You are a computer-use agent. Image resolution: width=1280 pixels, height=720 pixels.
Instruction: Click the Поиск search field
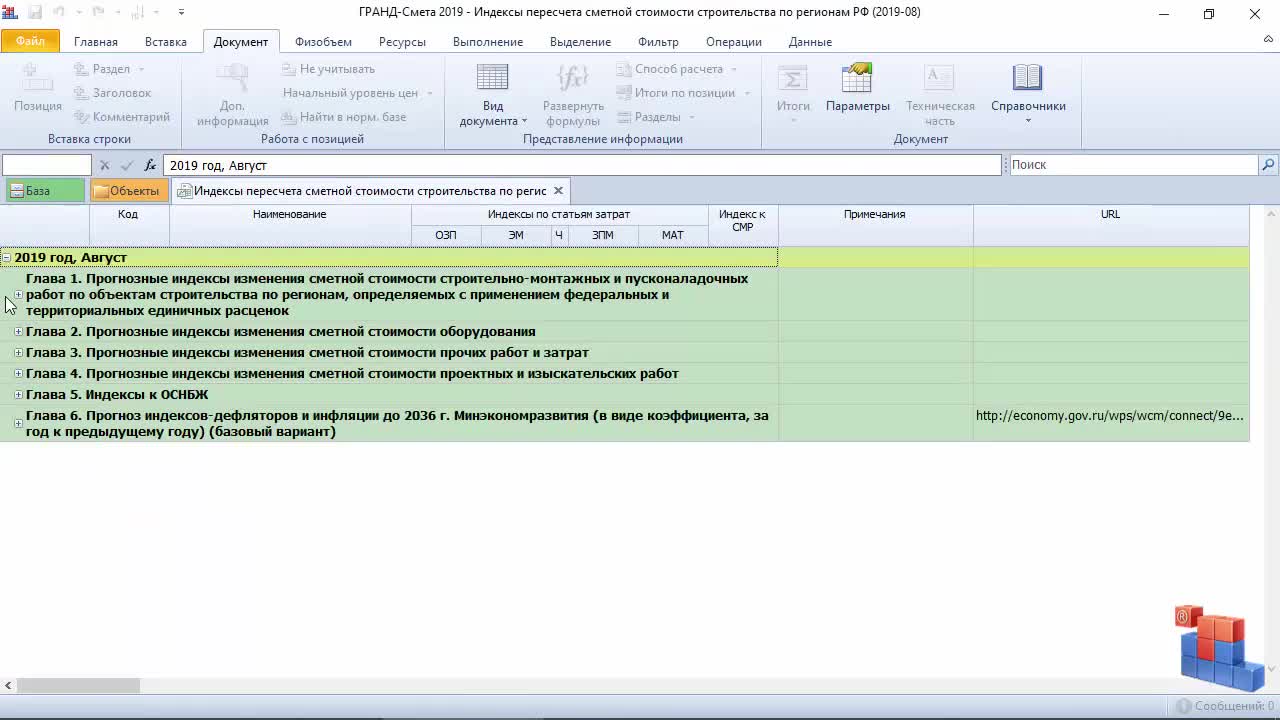pyautogui.click(x=1134, y=165)
